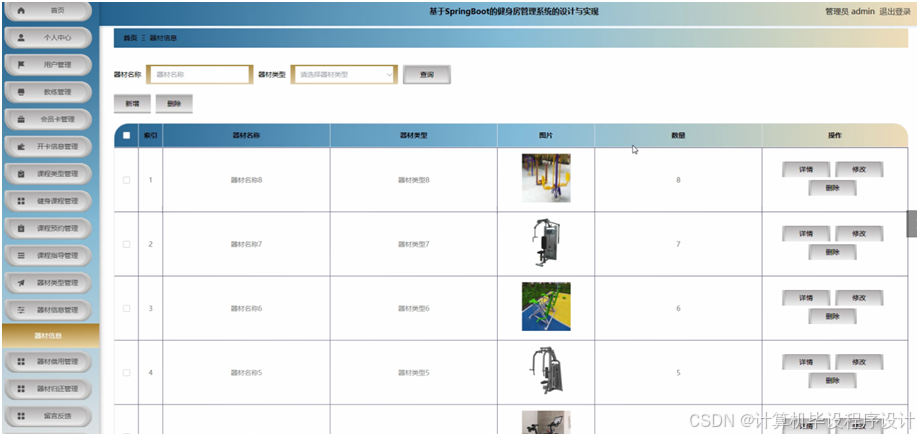This screenshot has width=919, height=436.
Task: Click the 开卡信息管理 sidebar icon
Action: [22, 147]
